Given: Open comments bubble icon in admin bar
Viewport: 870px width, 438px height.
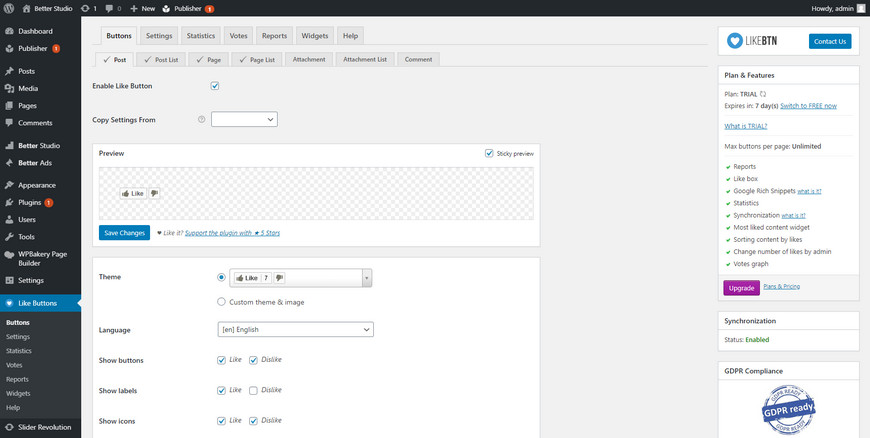Looking at the screenshot, I should pos(109,8).
